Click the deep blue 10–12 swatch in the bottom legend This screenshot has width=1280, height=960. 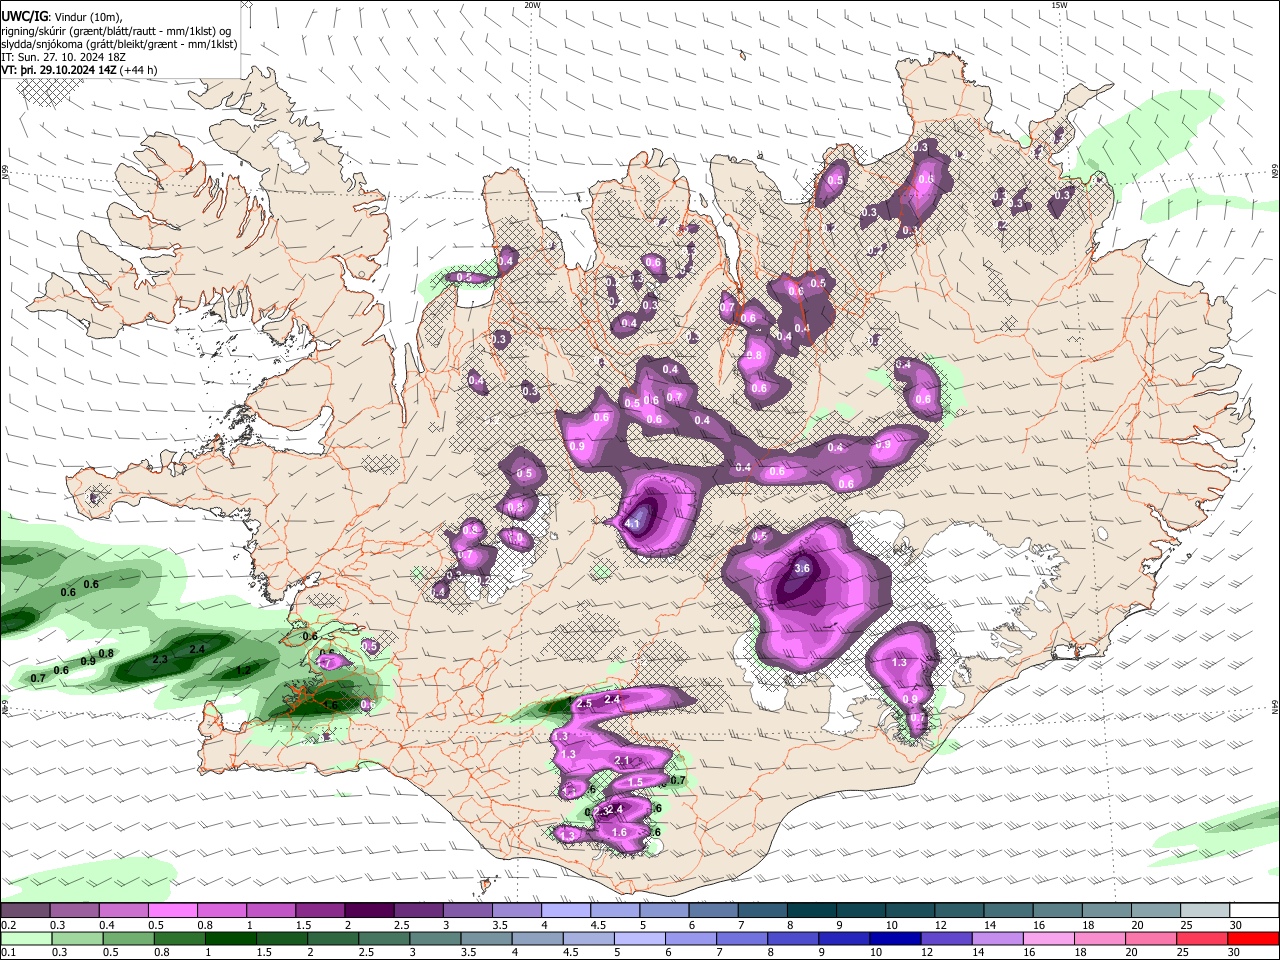[896, 938]
